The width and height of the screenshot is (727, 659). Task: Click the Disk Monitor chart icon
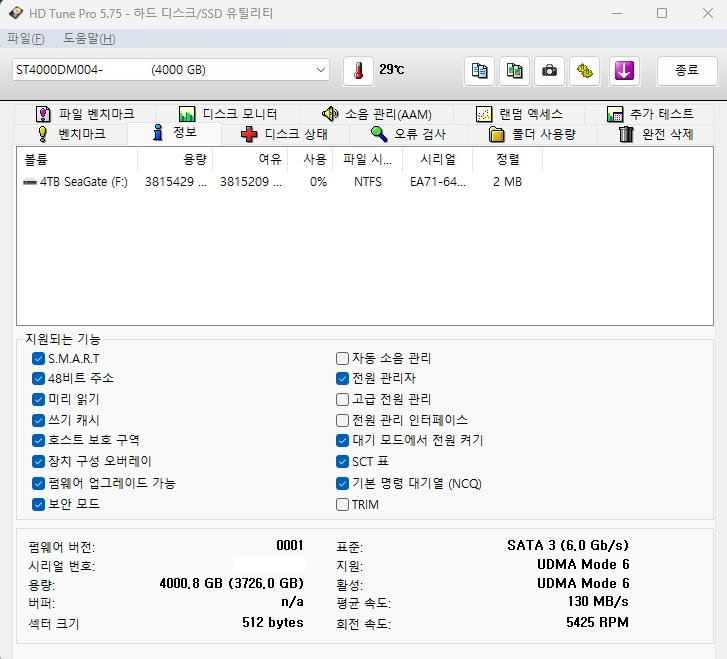click(187, 114)
